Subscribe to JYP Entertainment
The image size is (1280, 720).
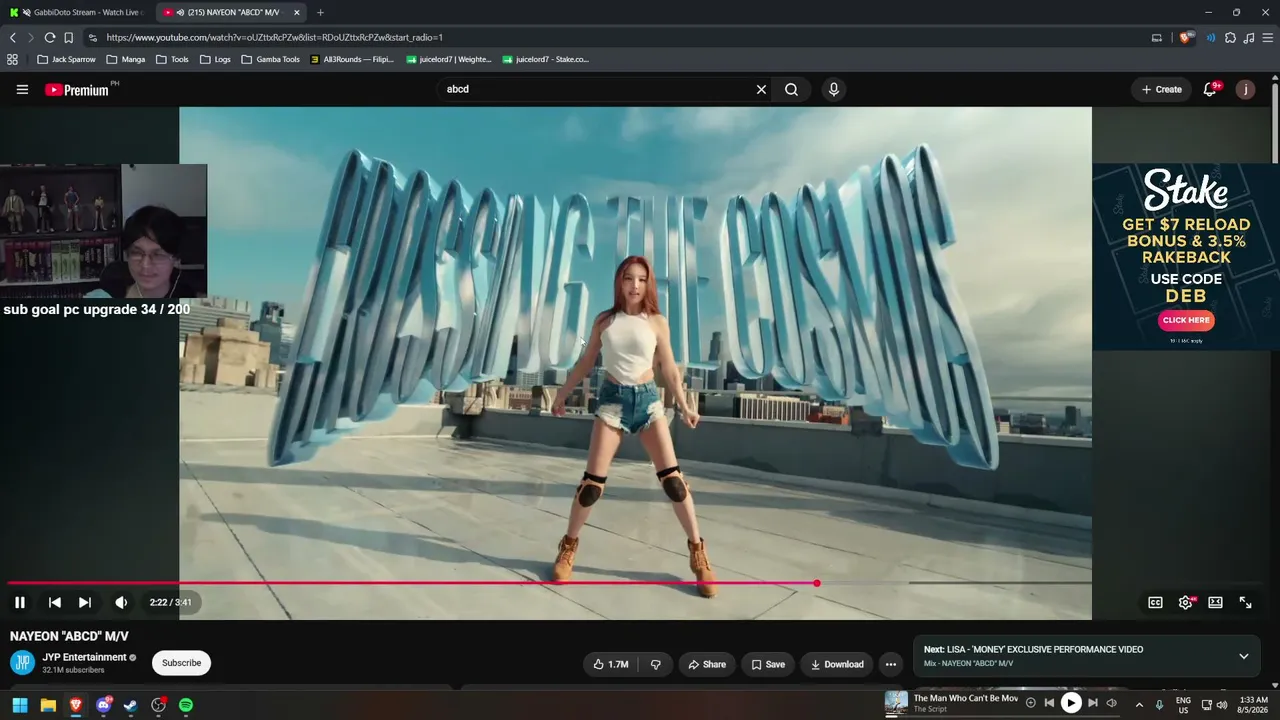point(181,663)
